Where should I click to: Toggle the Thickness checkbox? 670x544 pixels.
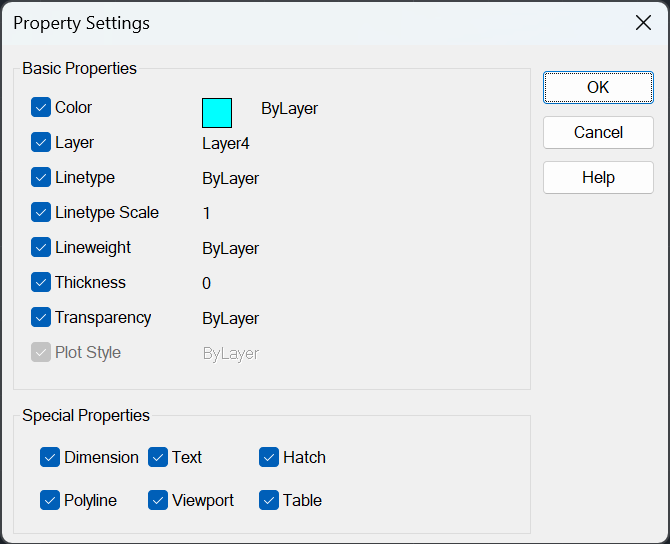(x=41, y=282)
